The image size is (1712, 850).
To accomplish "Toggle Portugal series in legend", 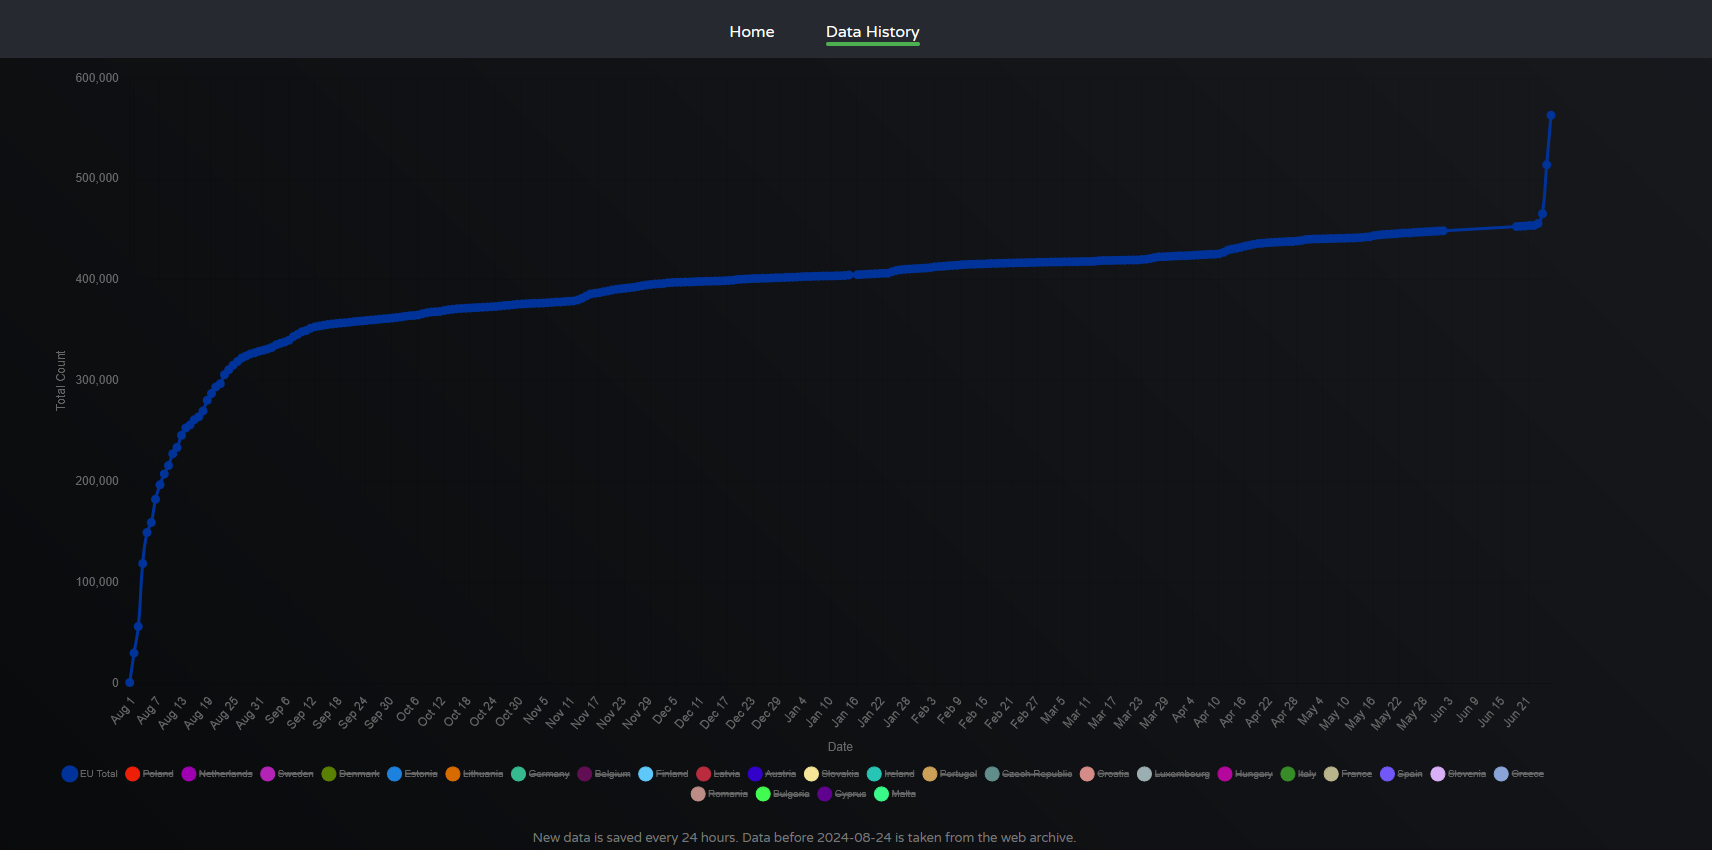I will coord(949,774).
